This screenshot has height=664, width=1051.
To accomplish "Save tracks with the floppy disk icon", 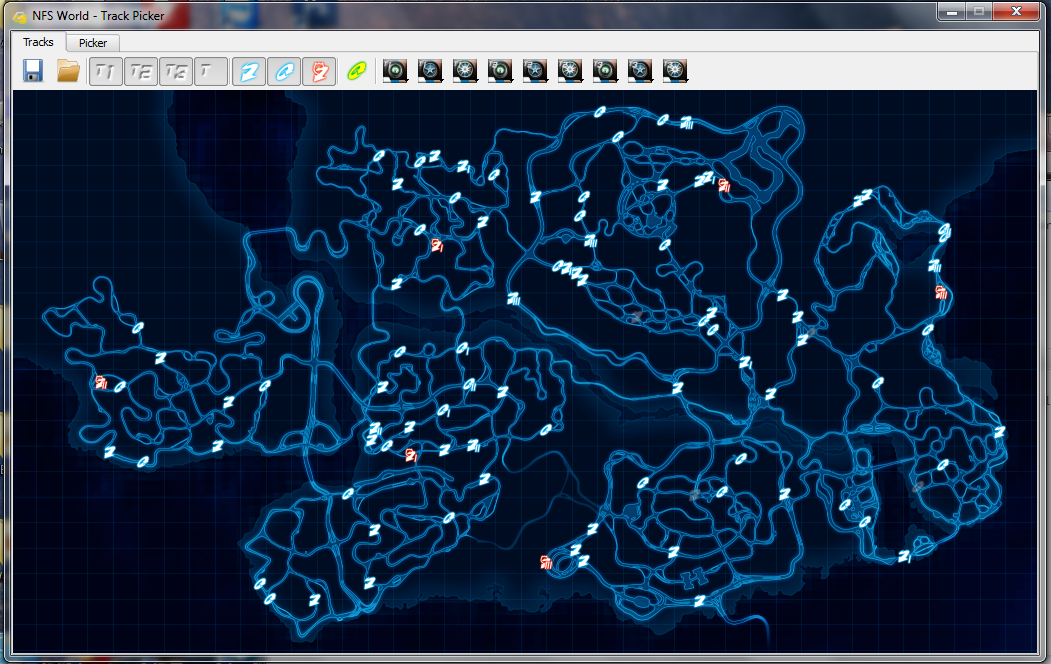I will click(33, 70).
